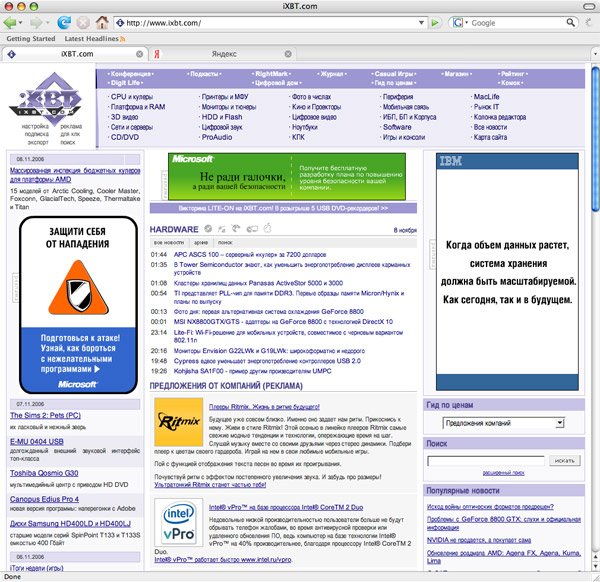The width and height of the screenshot is (600, 582).
Task: Open the MSI NX8800GTX/GTS news item
Action: point(283,322)
